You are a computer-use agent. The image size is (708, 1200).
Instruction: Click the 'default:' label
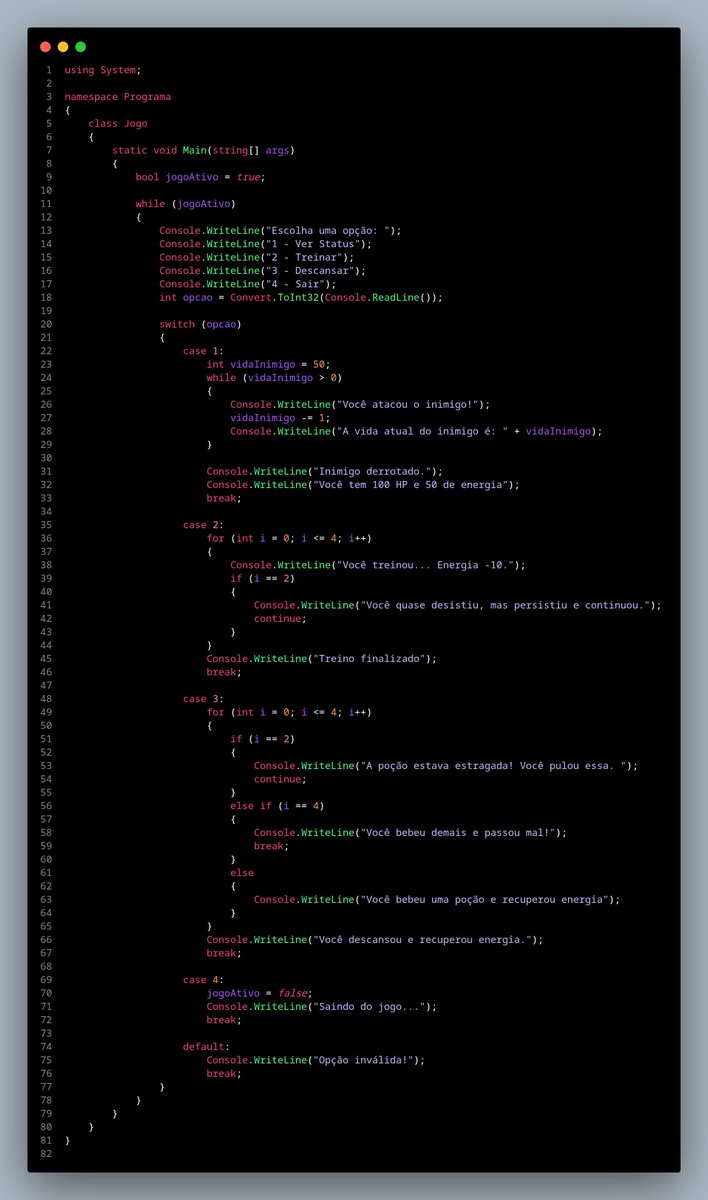click(206, 1046)
